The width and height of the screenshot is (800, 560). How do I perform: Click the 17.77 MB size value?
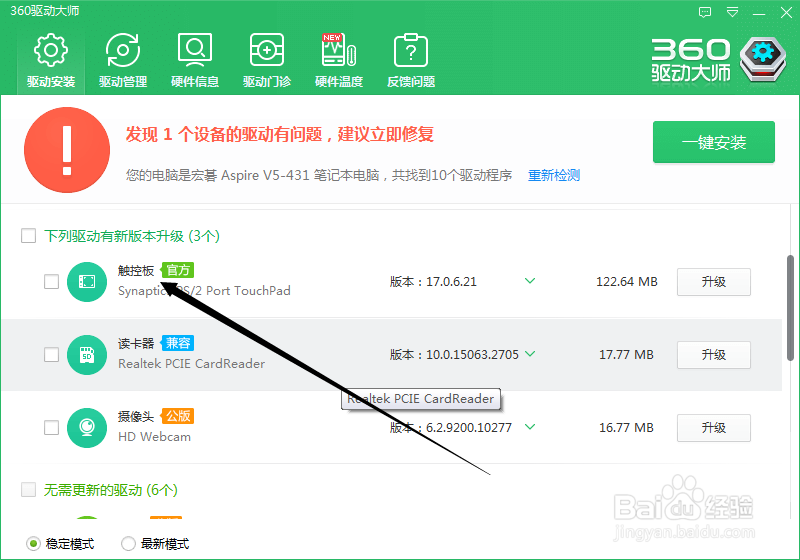click(626, 354)
